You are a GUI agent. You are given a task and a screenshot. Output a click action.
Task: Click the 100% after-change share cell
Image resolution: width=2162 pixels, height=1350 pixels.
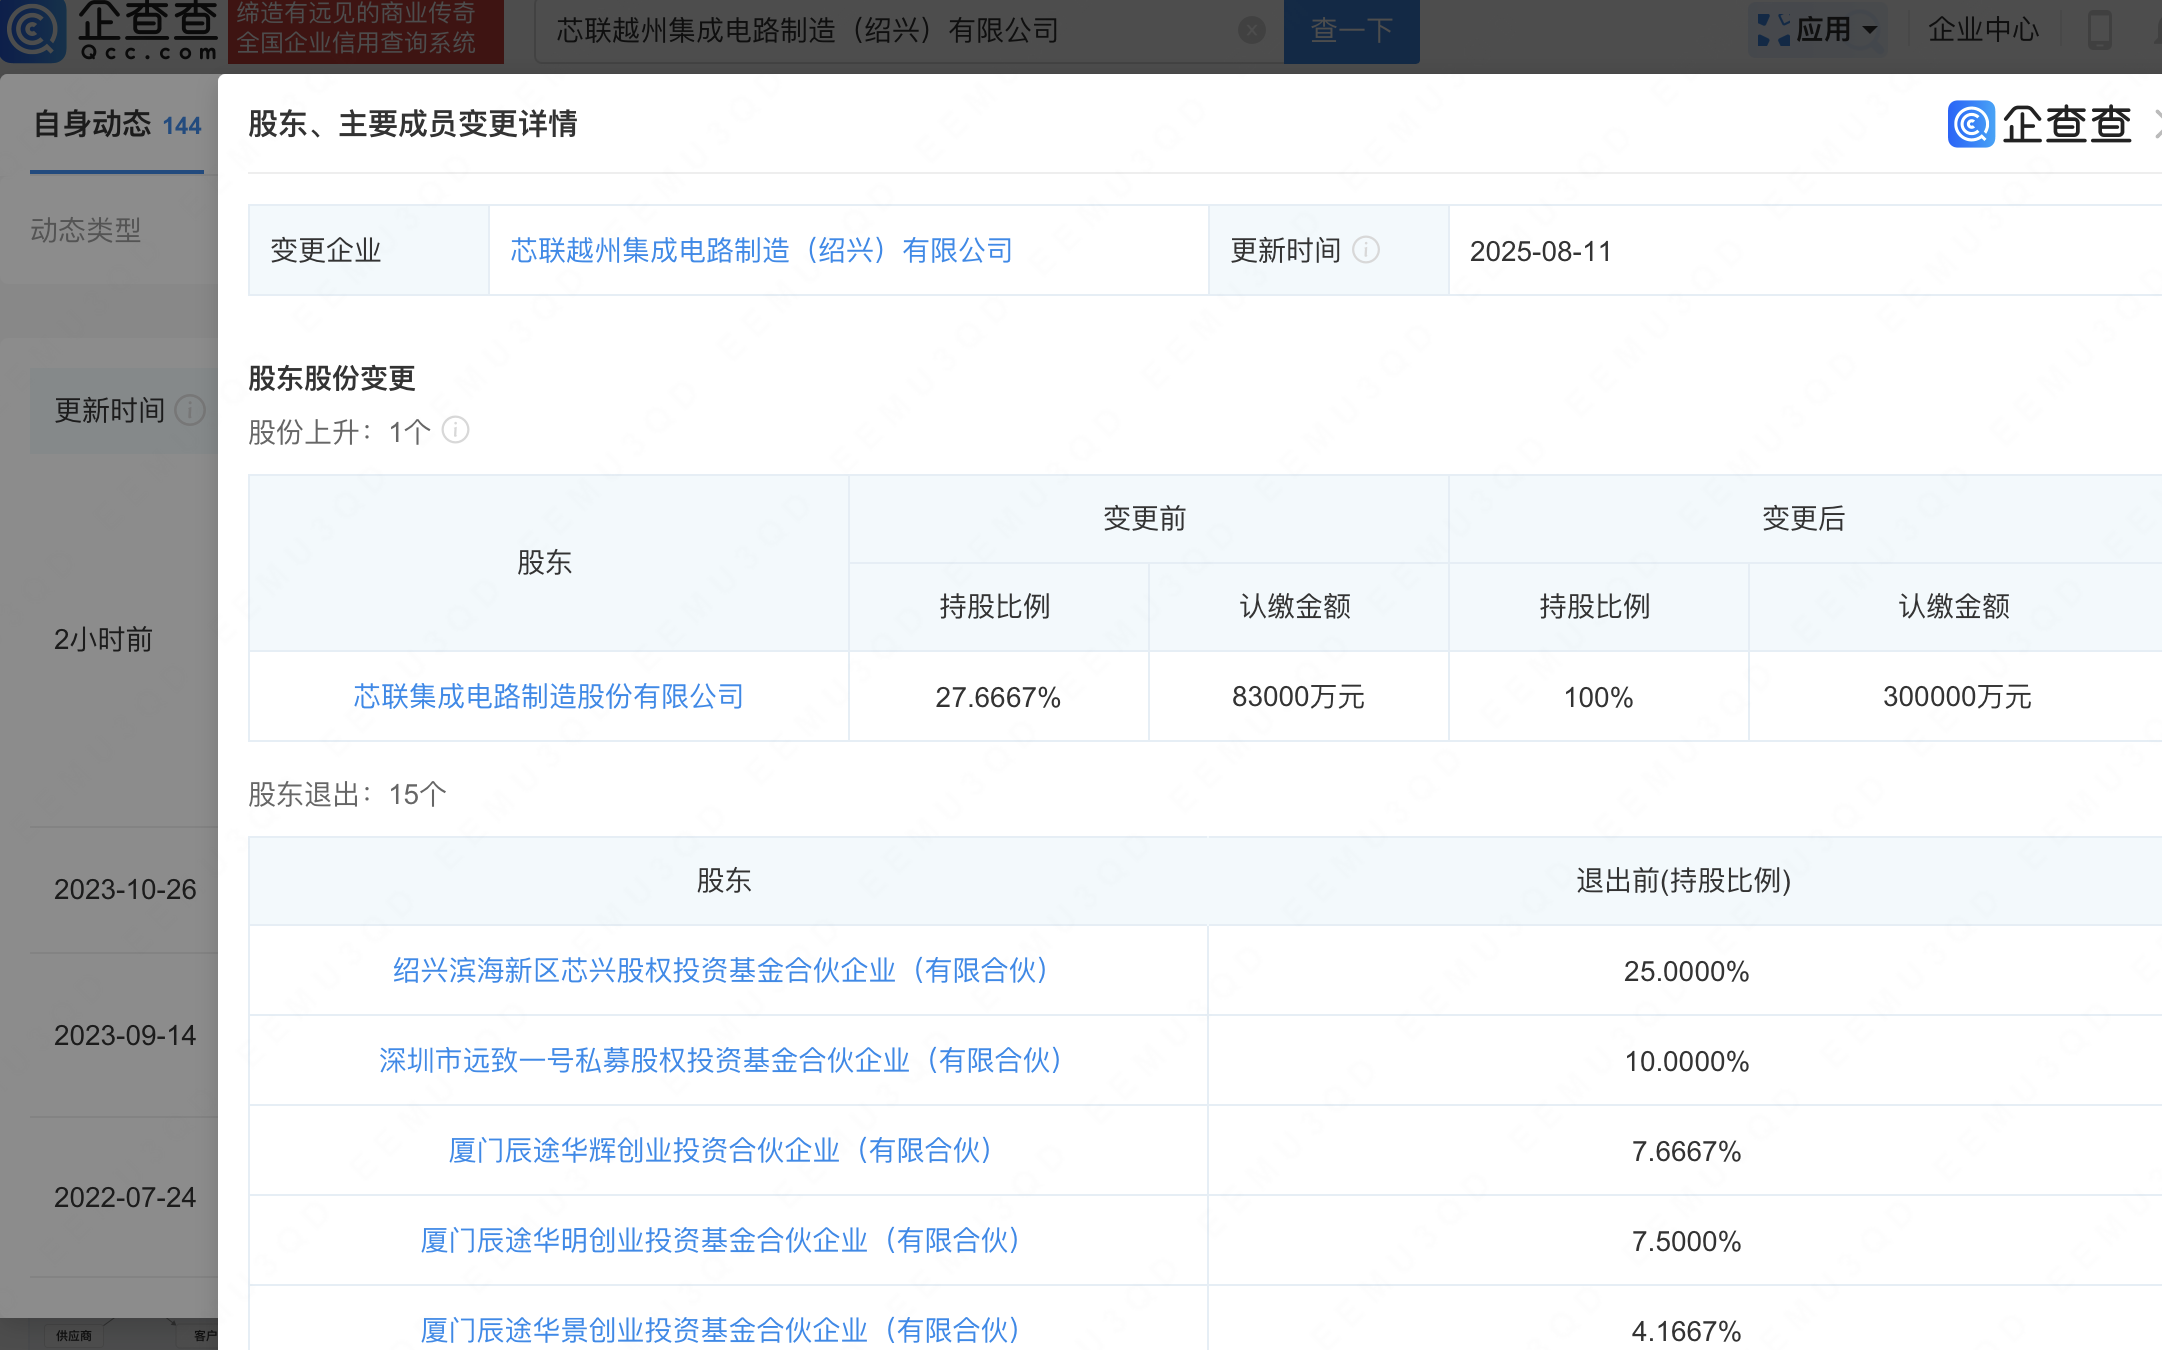1598,697
